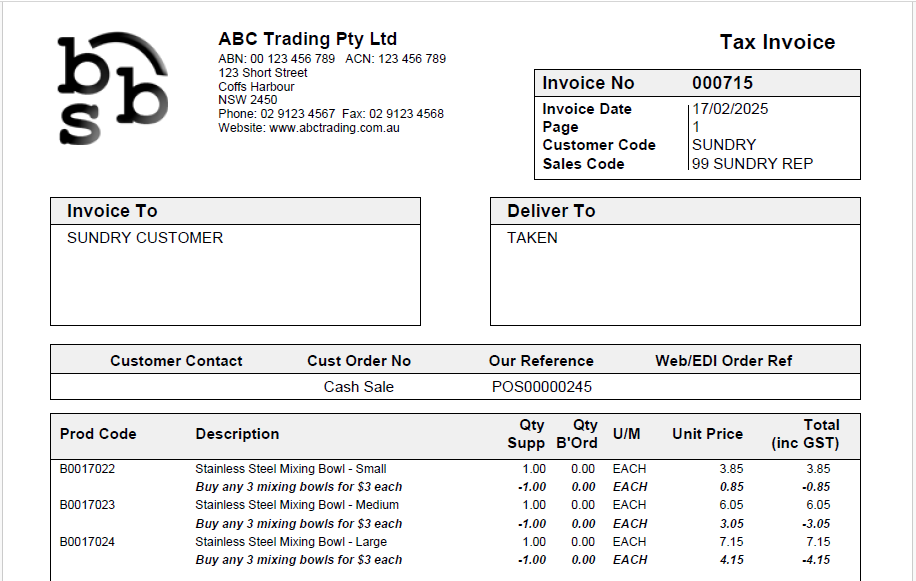Viewport: 916px width, 581px height.
Task: Select the invoice date 17/02/2025
Action: (730, 109)
